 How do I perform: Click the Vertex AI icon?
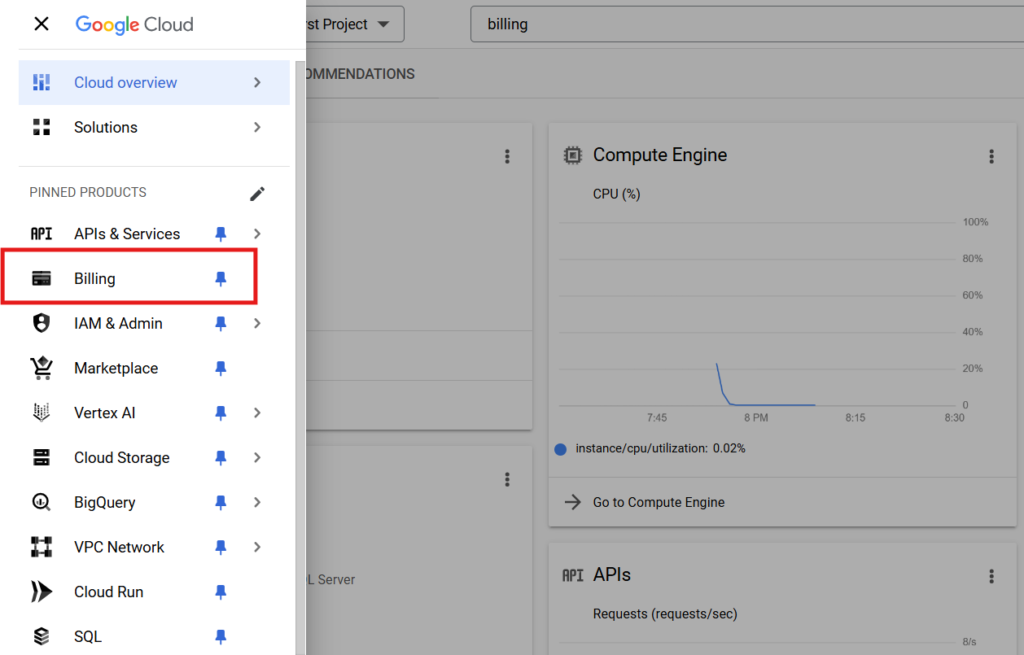[41, 413]
